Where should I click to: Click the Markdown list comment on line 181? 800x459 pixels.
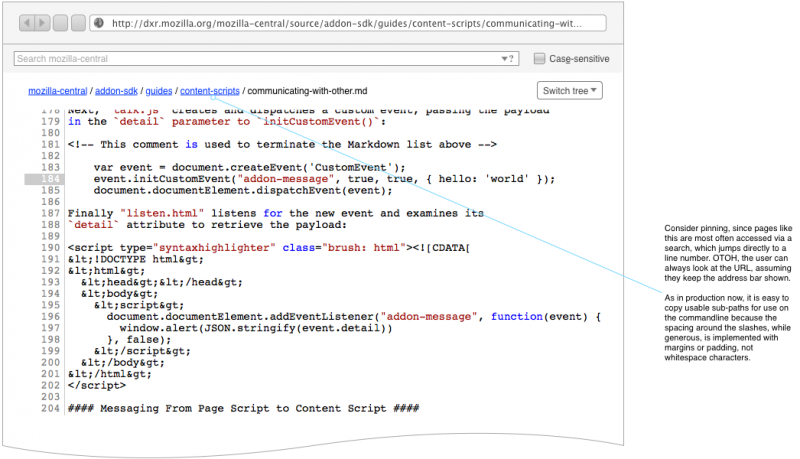(x=282, y=144)
